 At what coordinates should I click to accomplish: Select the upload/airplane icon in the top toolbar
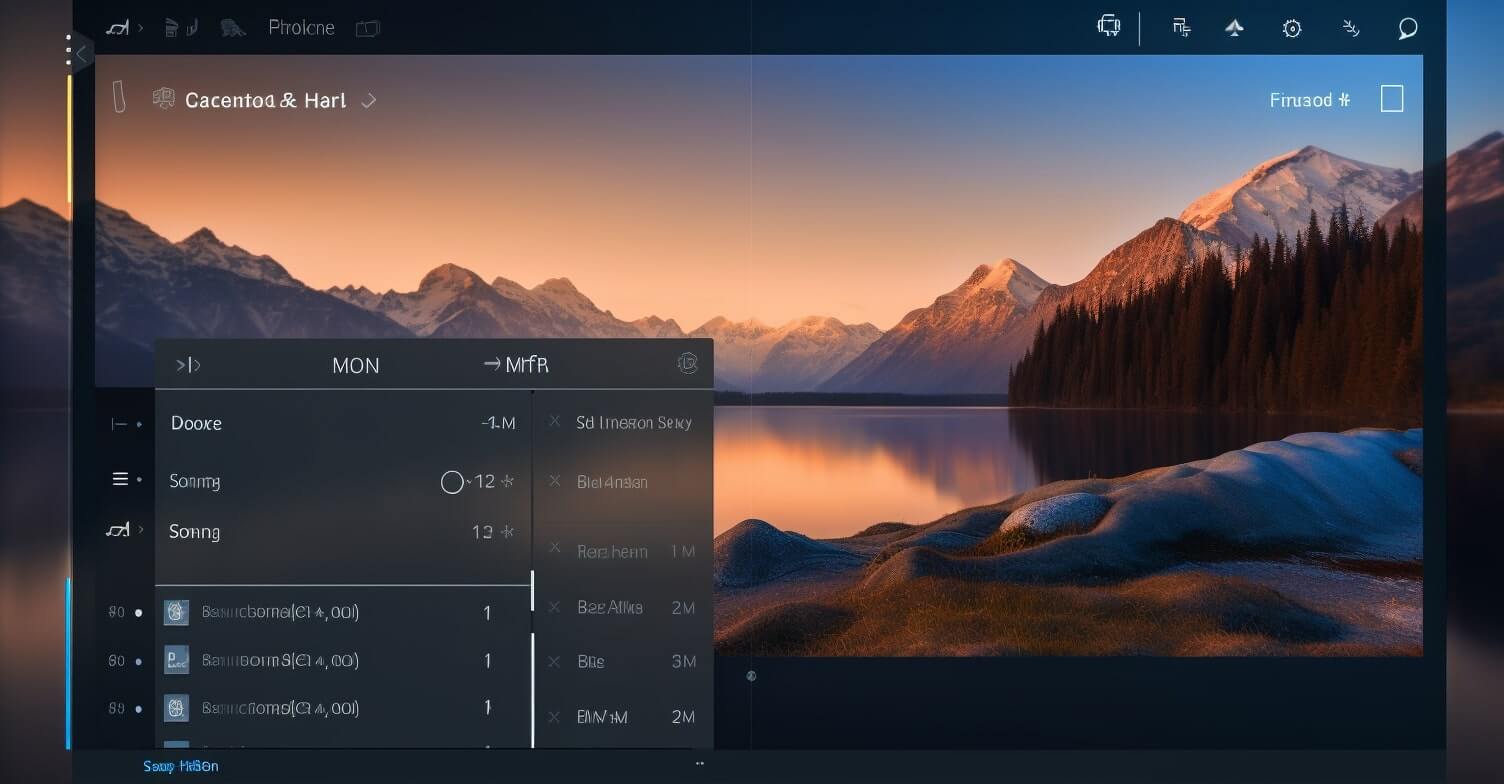click(1235, 28)
